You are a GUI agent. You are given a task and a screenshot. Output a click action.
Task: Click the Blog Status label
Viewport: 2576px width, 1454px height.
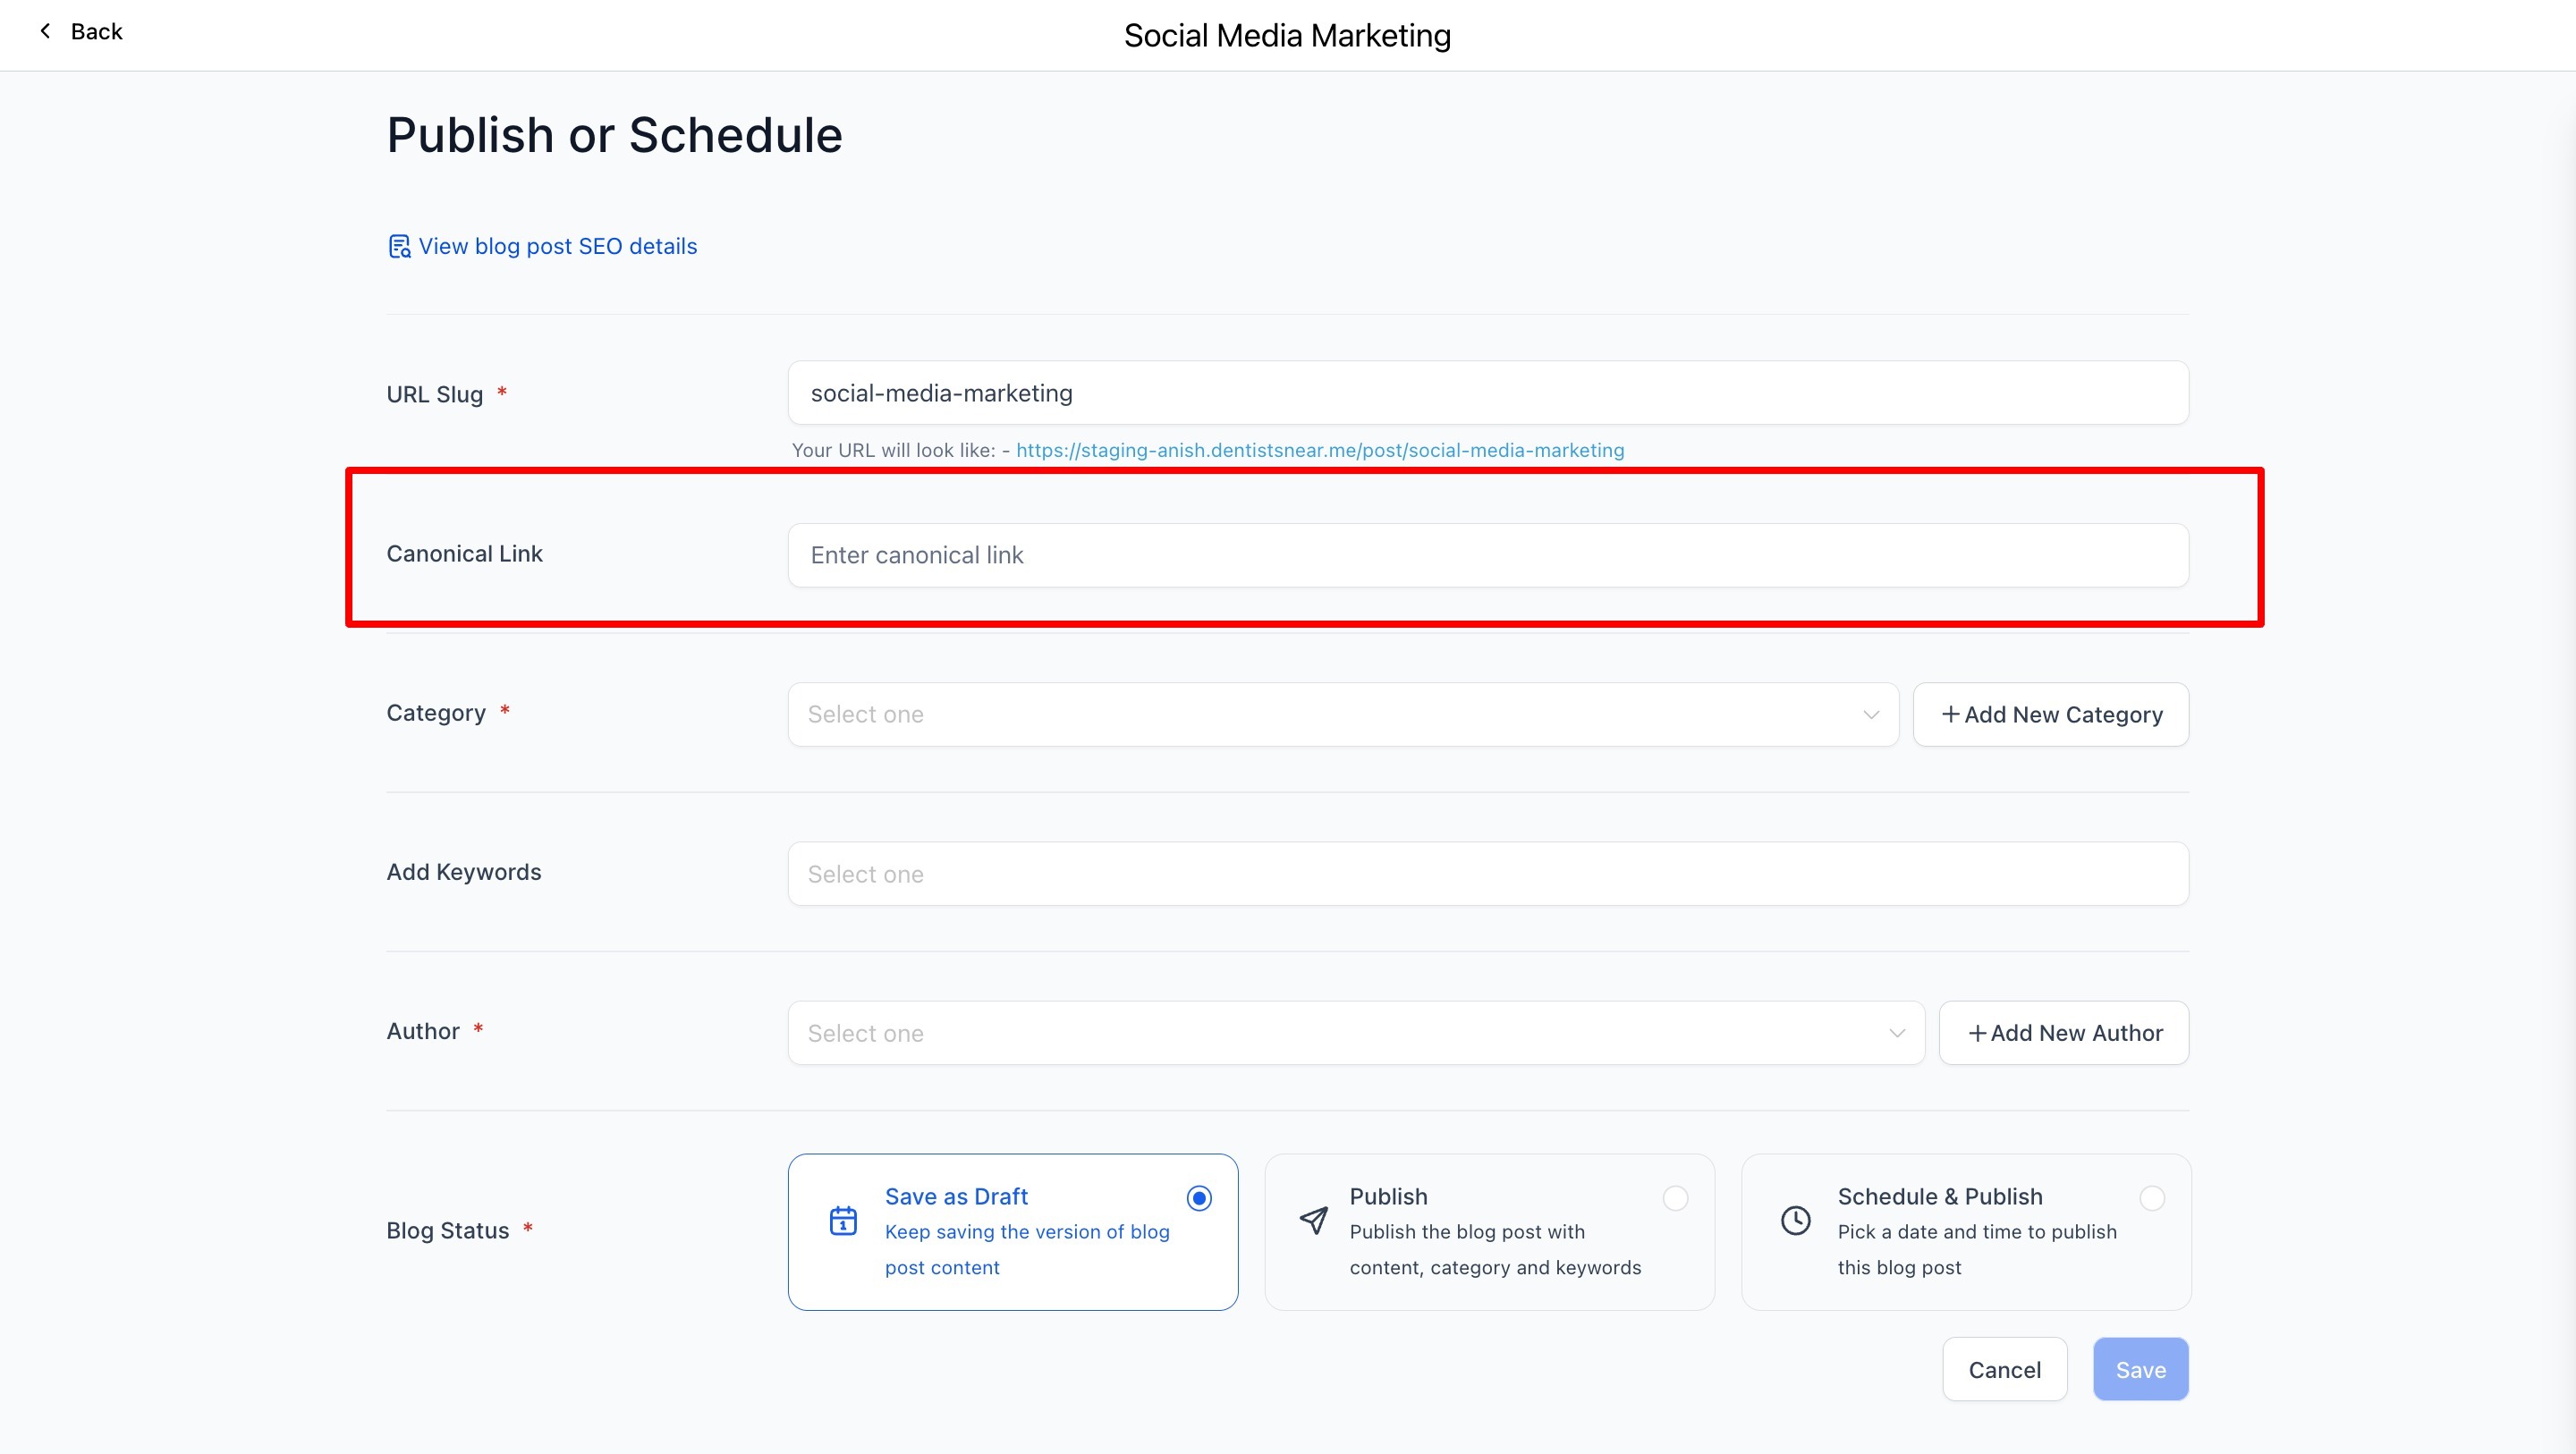click(448, 1230)
